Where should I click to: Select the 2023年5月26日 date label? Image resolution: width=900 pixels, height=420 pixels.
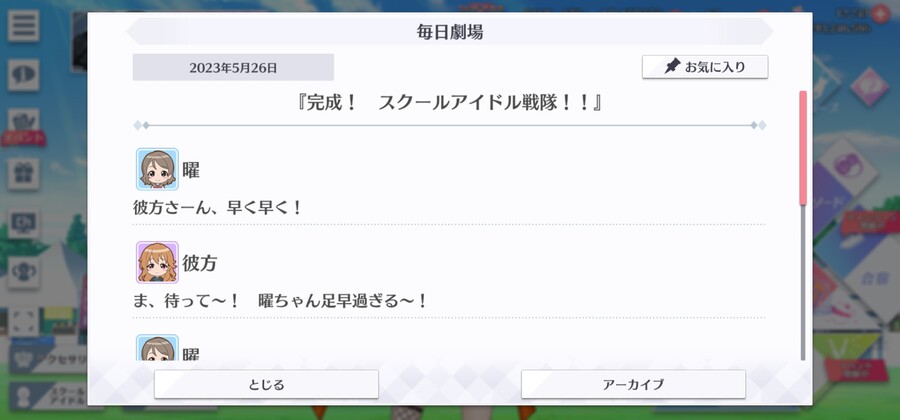click(x=233, y=68)
